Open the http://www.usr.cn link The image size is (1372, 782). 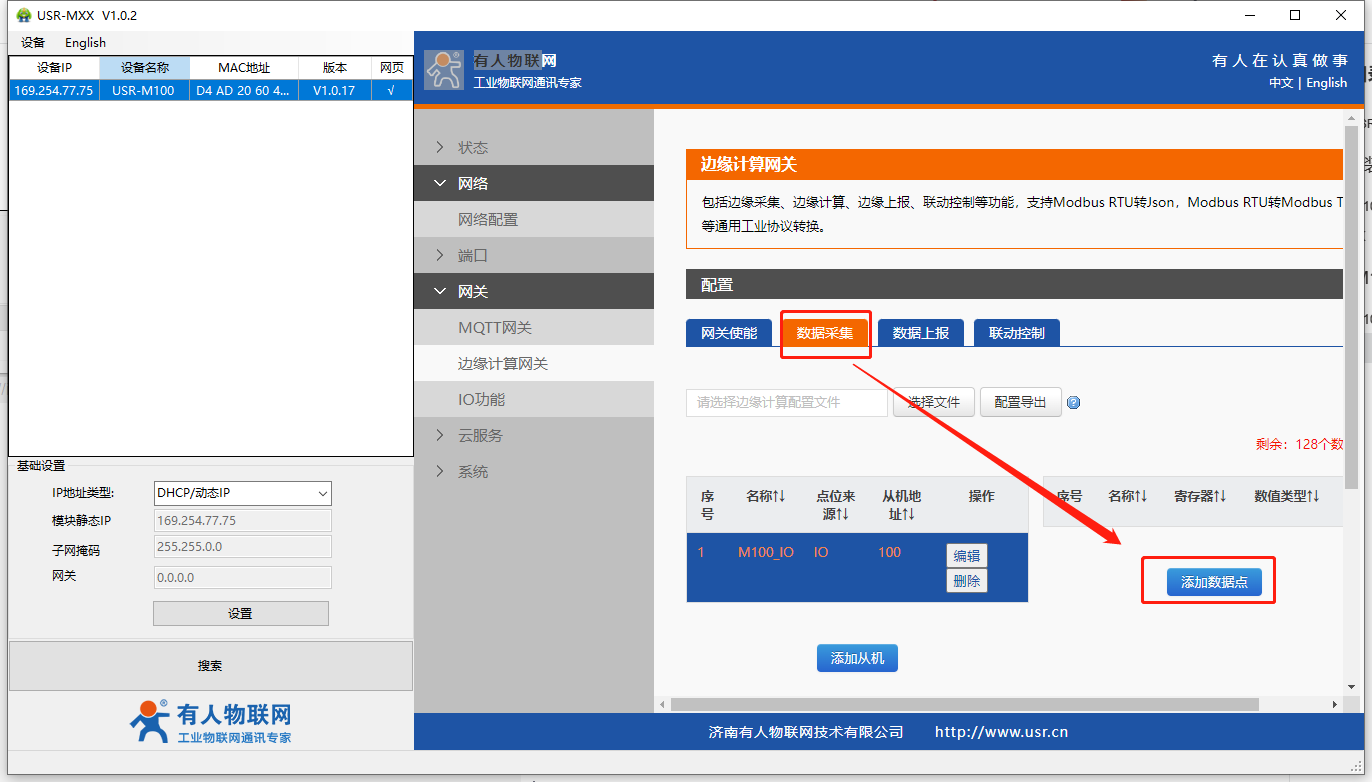pyautogui.click(x=1001, y=732)
